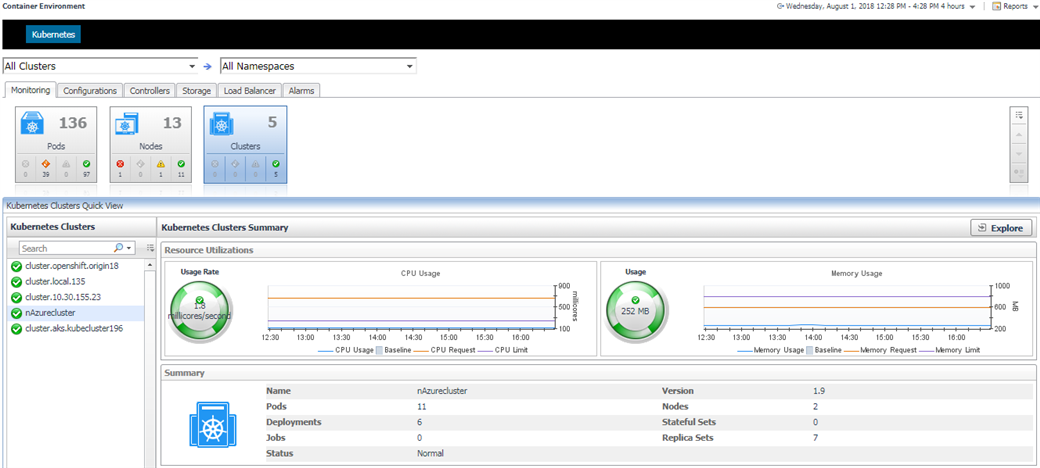
Task: Click the CPU usage rate gauge
Action: [x=200, y=310]
